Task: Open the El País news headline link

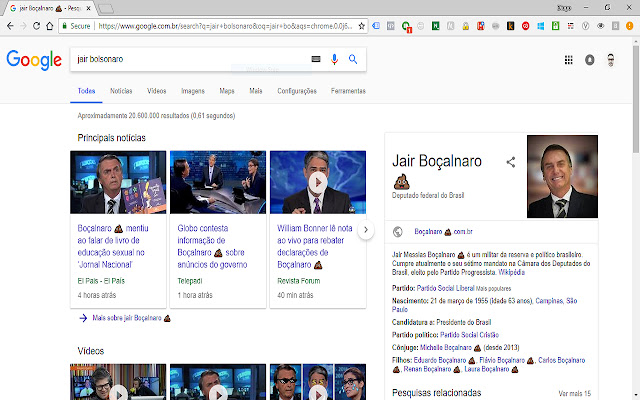Action: pyautogui.click(x=113, y=246)
